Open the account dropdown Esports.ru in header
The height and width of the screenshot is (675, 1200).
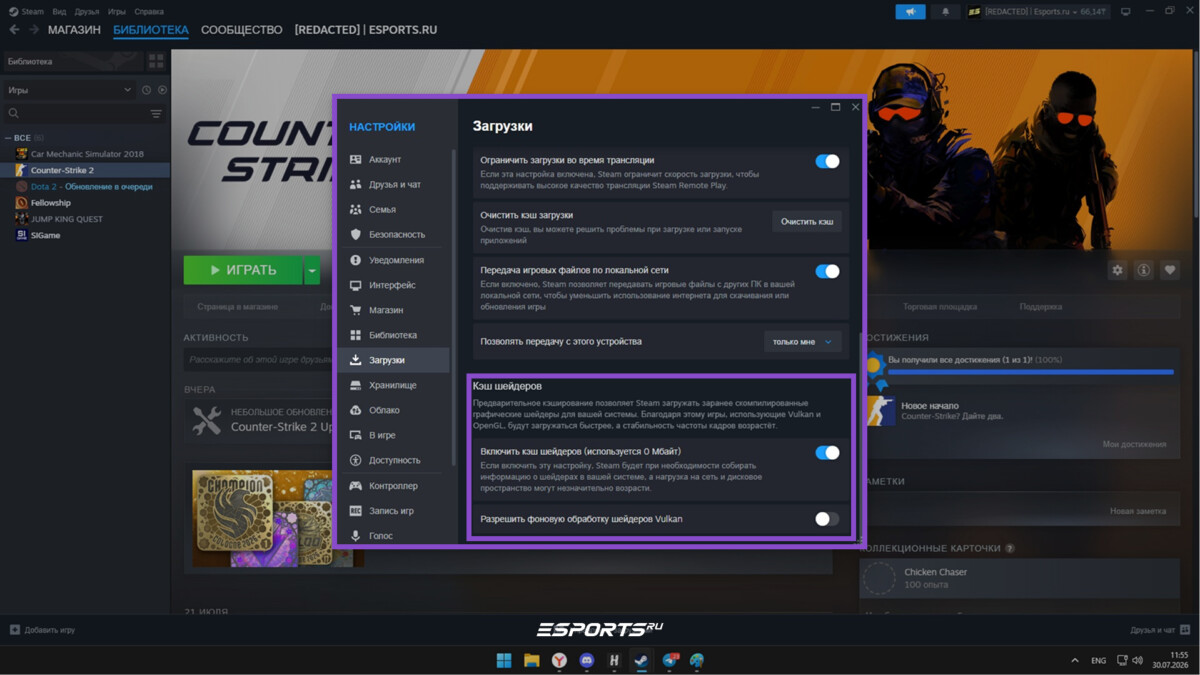[x=1037, y=12]
